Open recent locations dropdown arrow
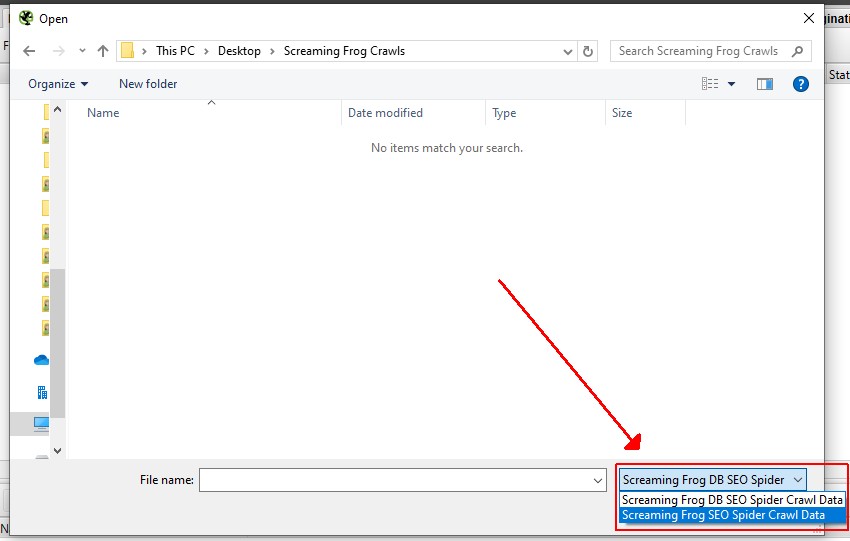The width and height of the screenshot is (850, 541). pyautogui.click(x=82, y=51)
